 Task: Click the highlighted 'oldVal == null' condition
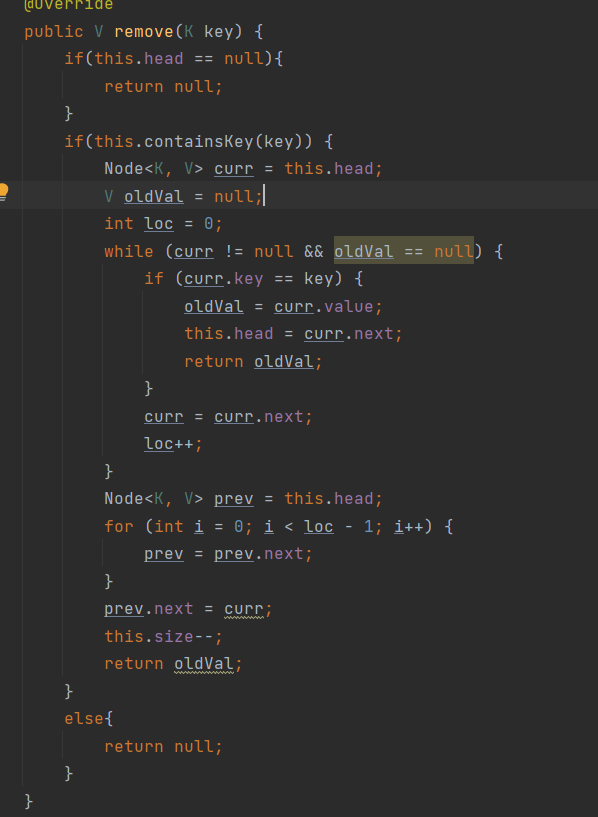tap(404, 252)
